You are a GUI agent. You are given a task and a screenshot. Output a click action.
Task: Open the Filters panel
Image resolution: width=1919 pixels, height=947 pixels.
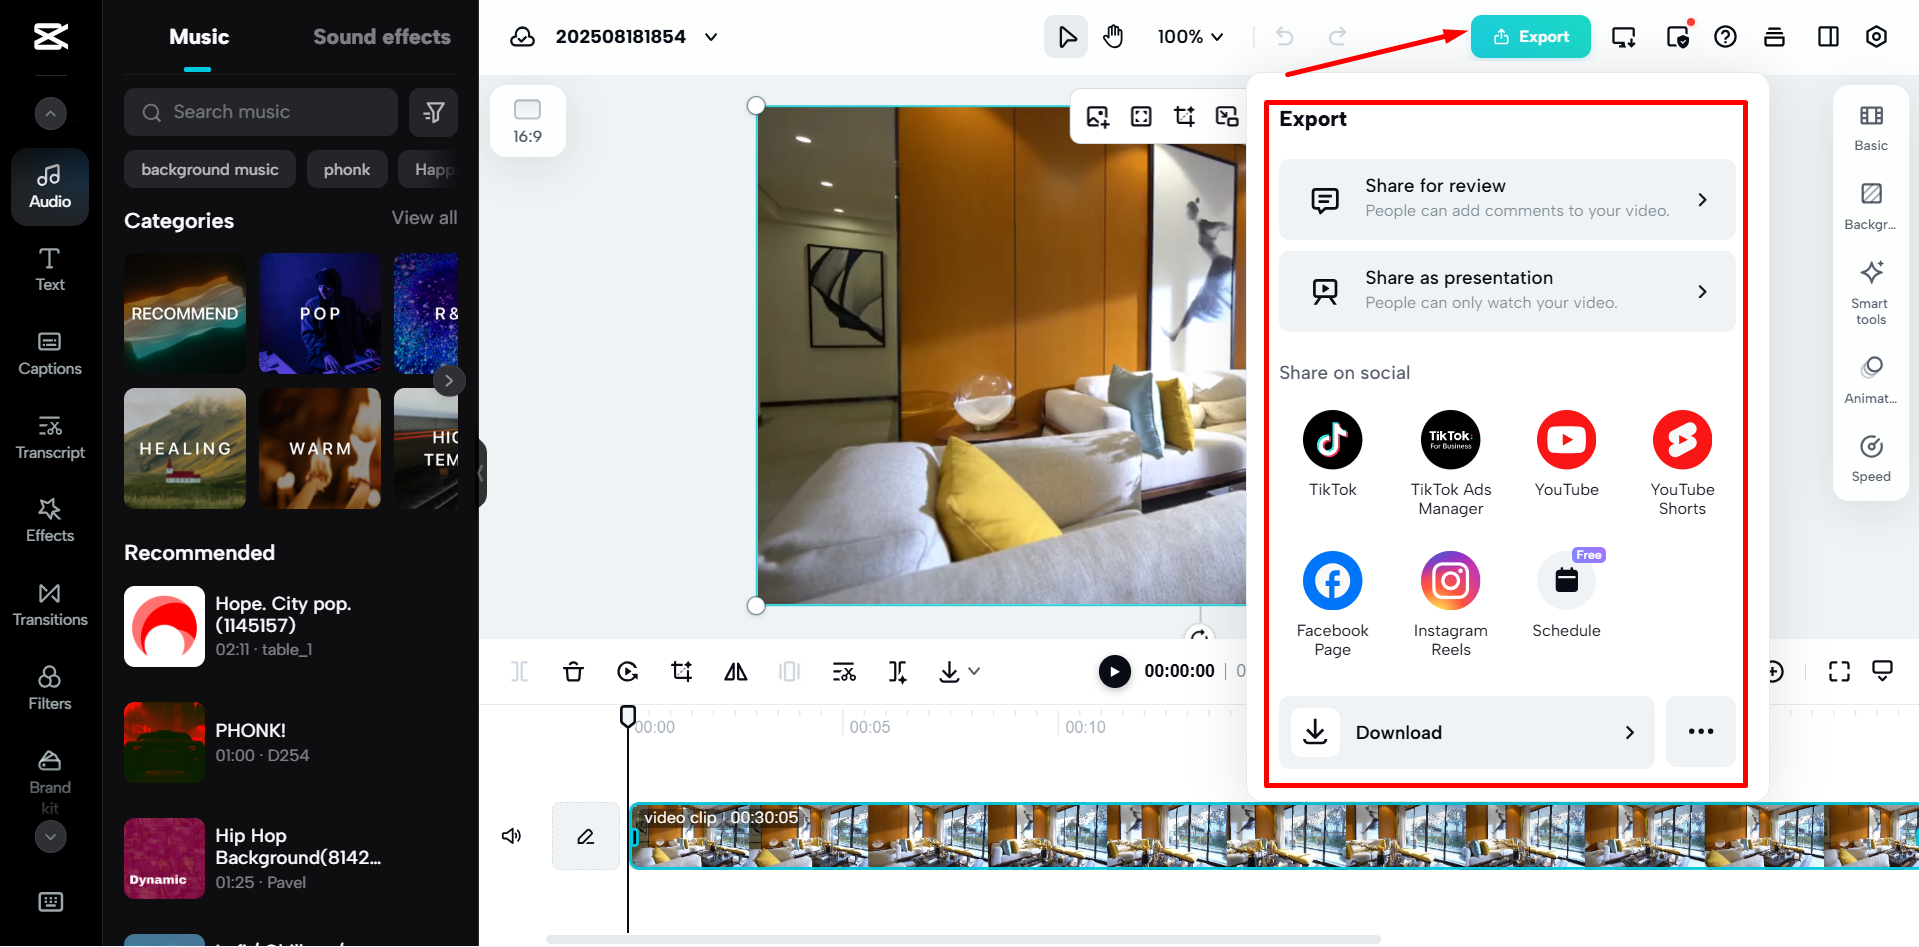50,689
